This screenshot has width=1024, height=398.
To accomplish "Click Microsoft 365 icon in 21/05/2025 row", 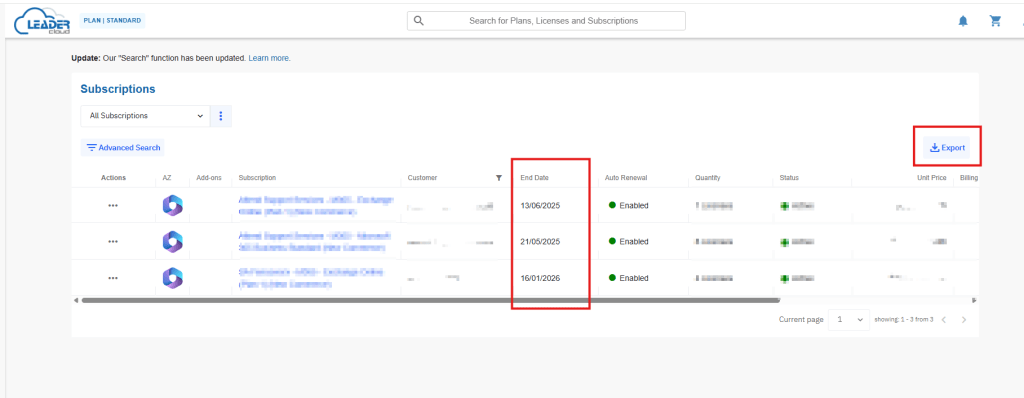I will point(172,241).
